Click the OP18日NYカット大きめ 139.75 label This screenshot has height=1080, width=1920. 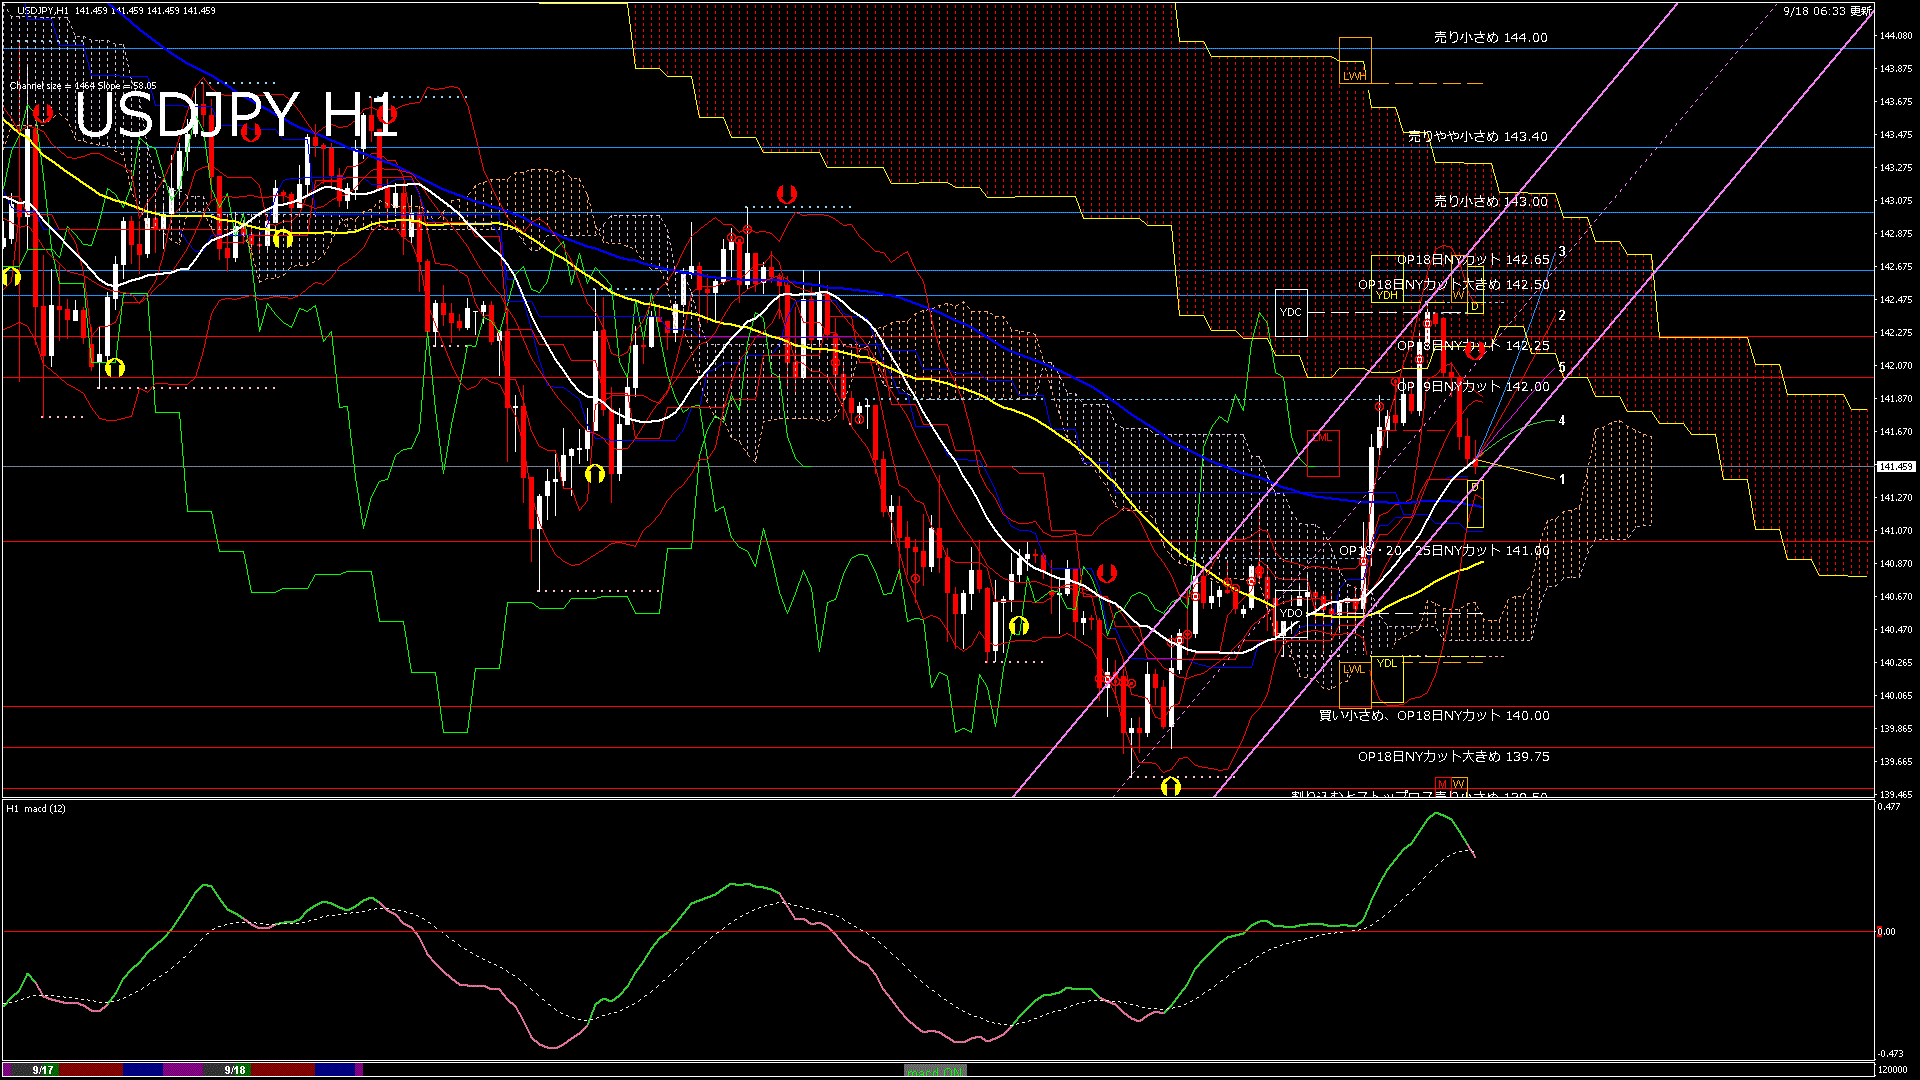(x=1453, y=757)
